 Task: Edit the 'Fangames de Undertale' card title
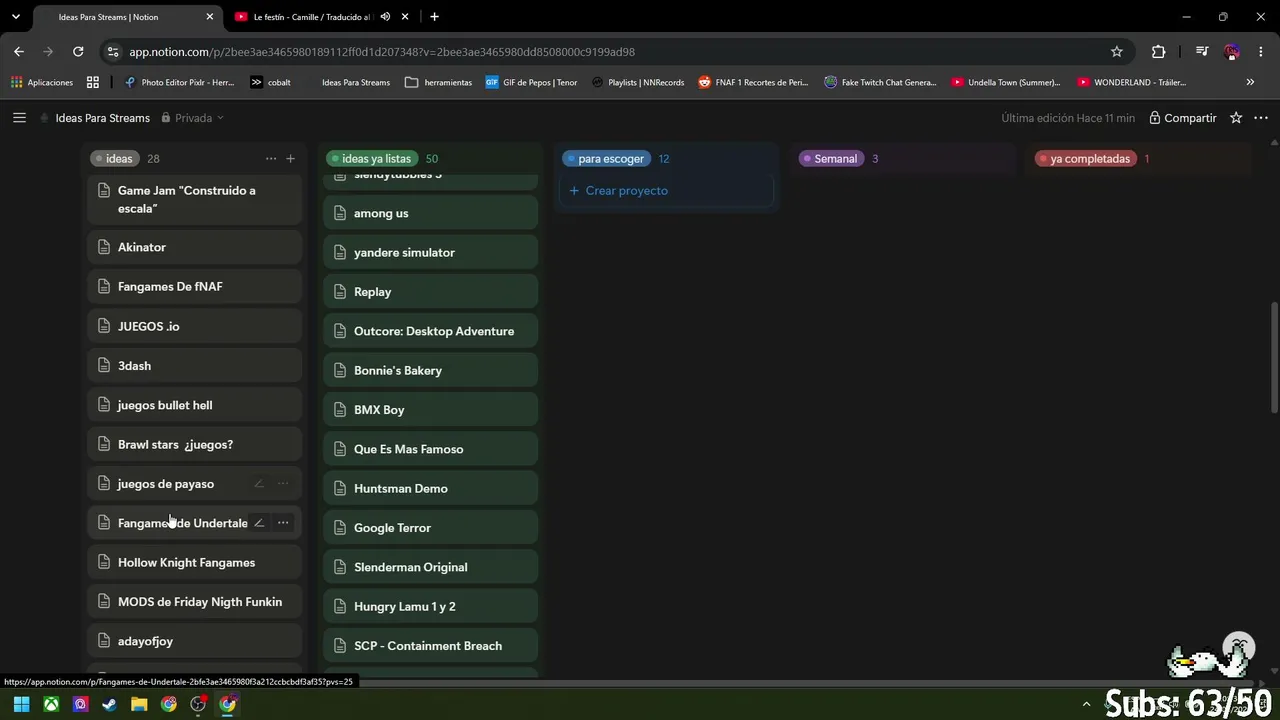click(259, 523)
